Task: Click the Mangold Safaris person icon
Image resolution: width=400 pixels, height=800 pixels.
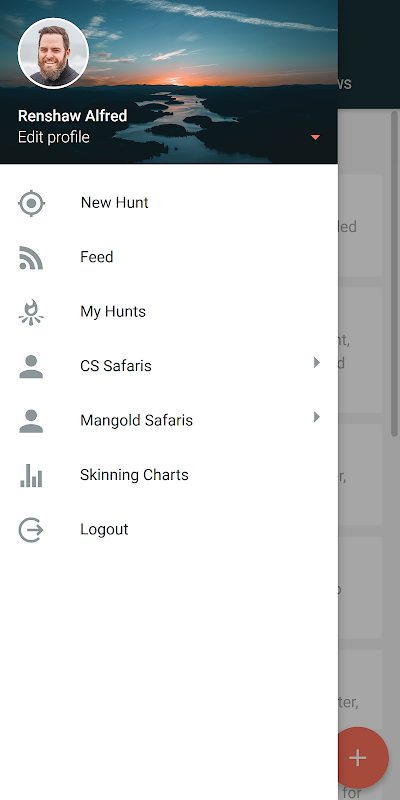Action: coord(31,421)
